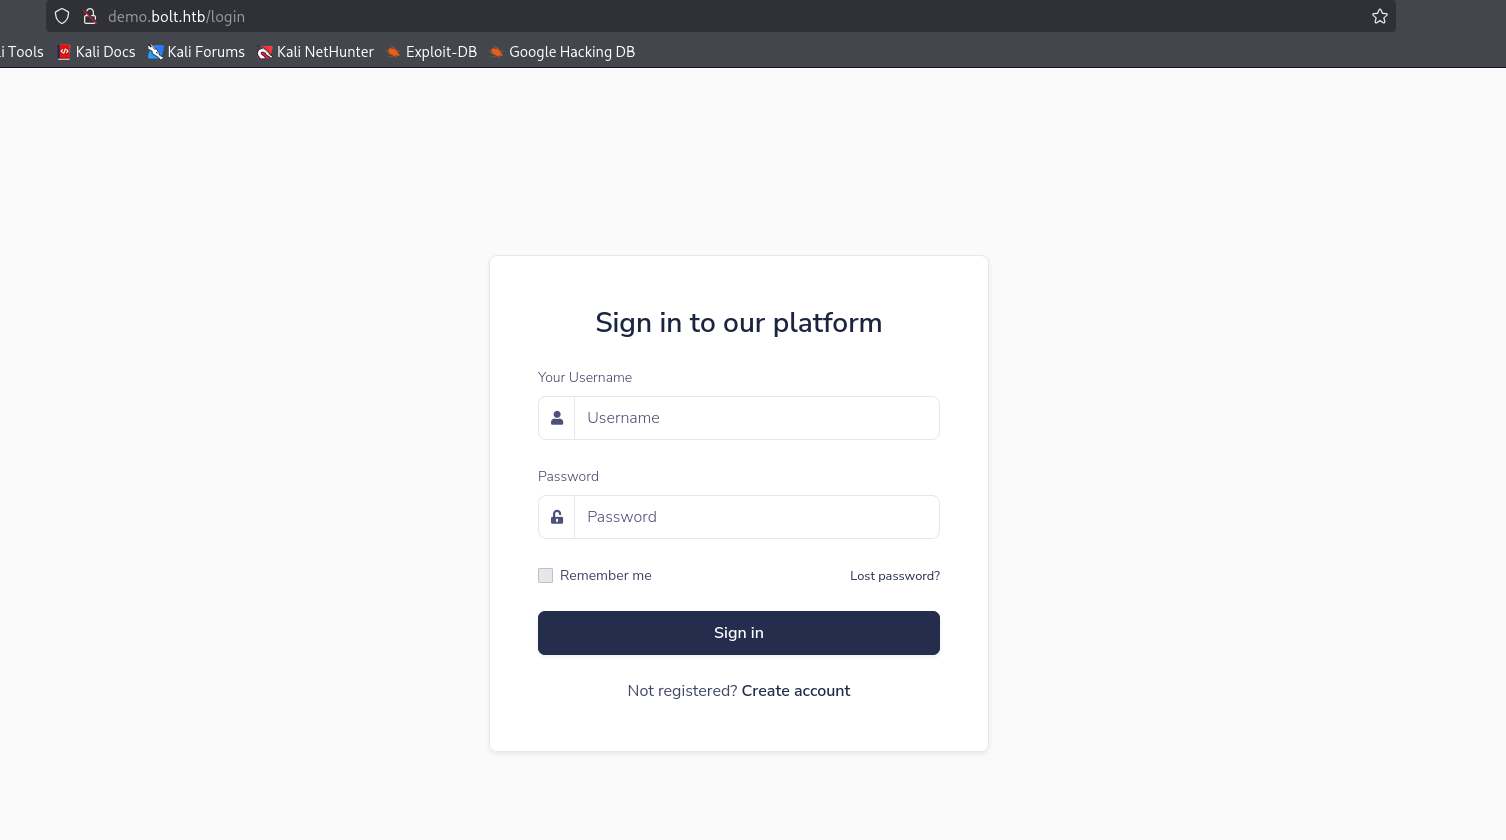Click the 'Your Username' field label
The height and width of the screenshot is (840, 1506).
coord(585,377)
